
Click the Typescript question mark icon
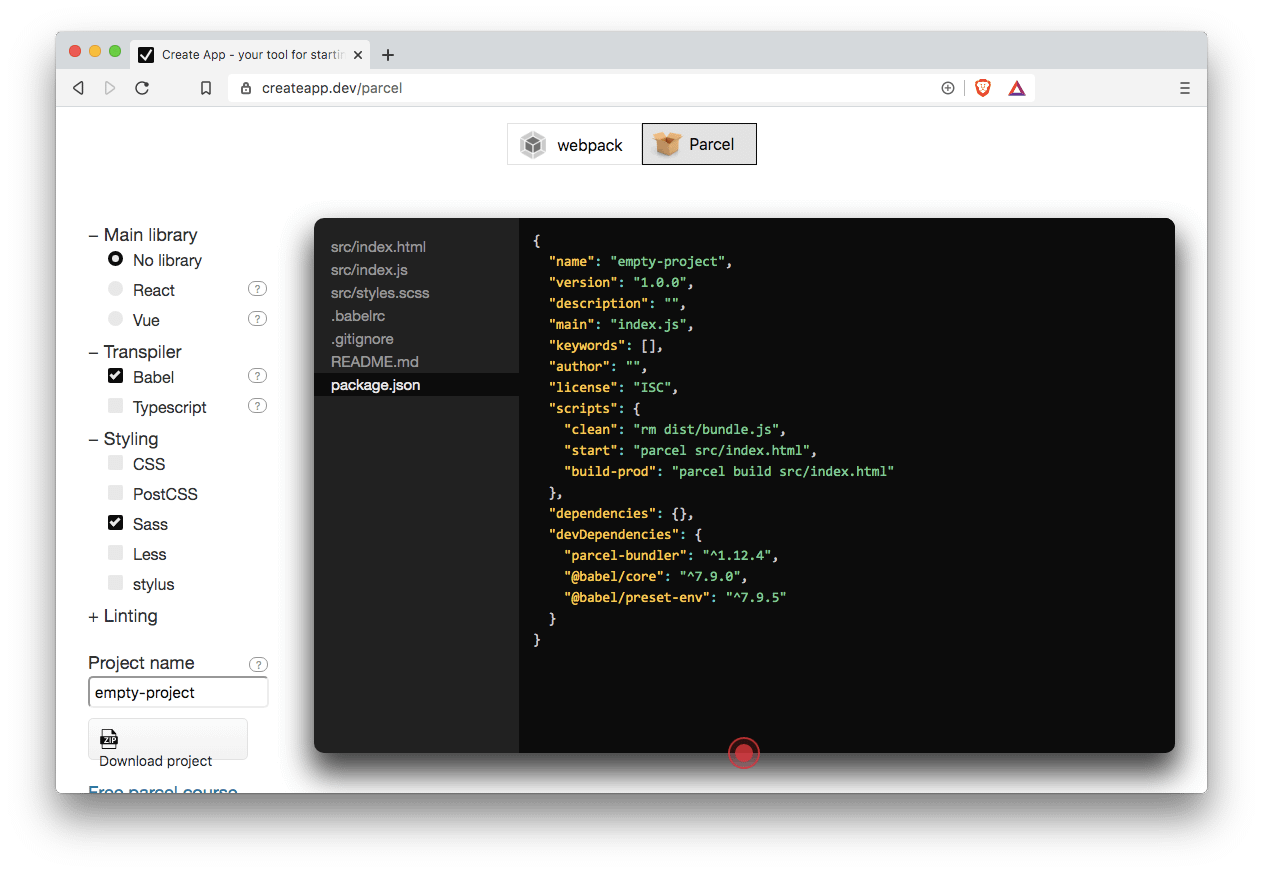(257, 405)
